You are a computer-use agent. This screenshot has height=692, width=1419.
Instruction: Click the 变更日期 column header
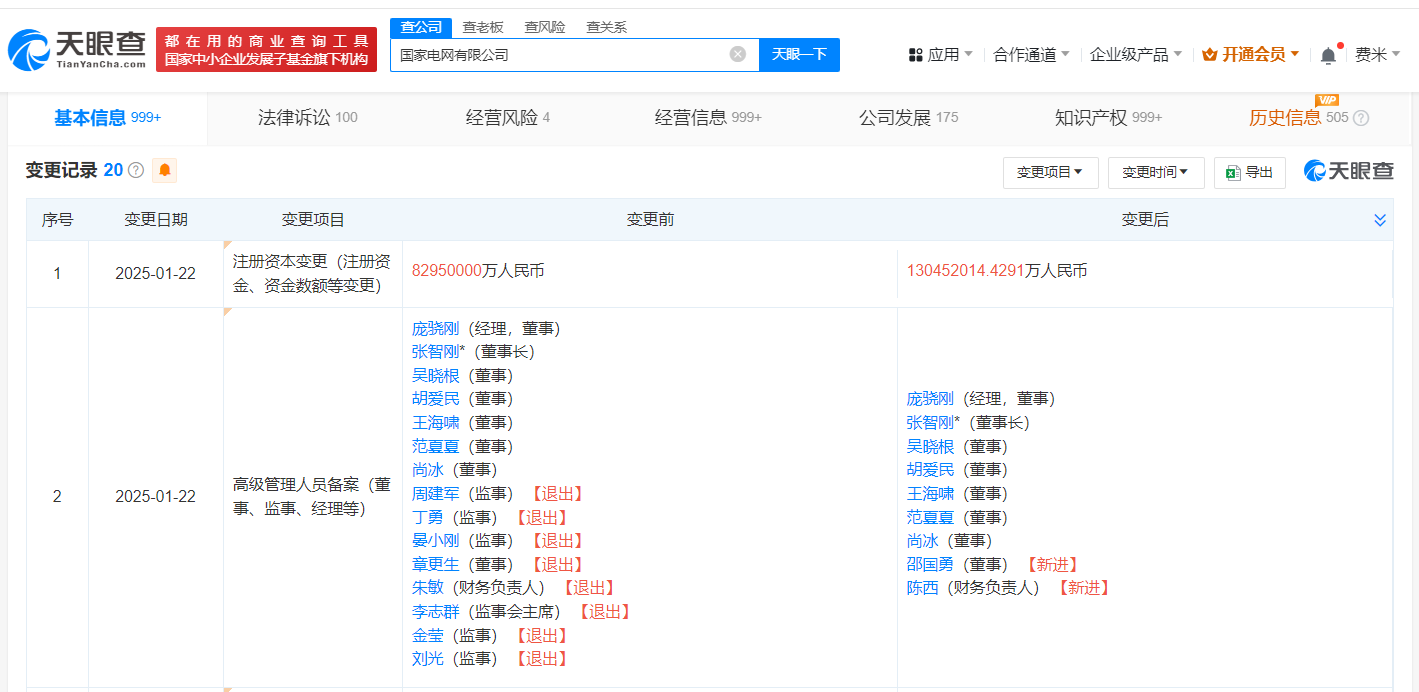pyautogui.click(x=155, y=220)
